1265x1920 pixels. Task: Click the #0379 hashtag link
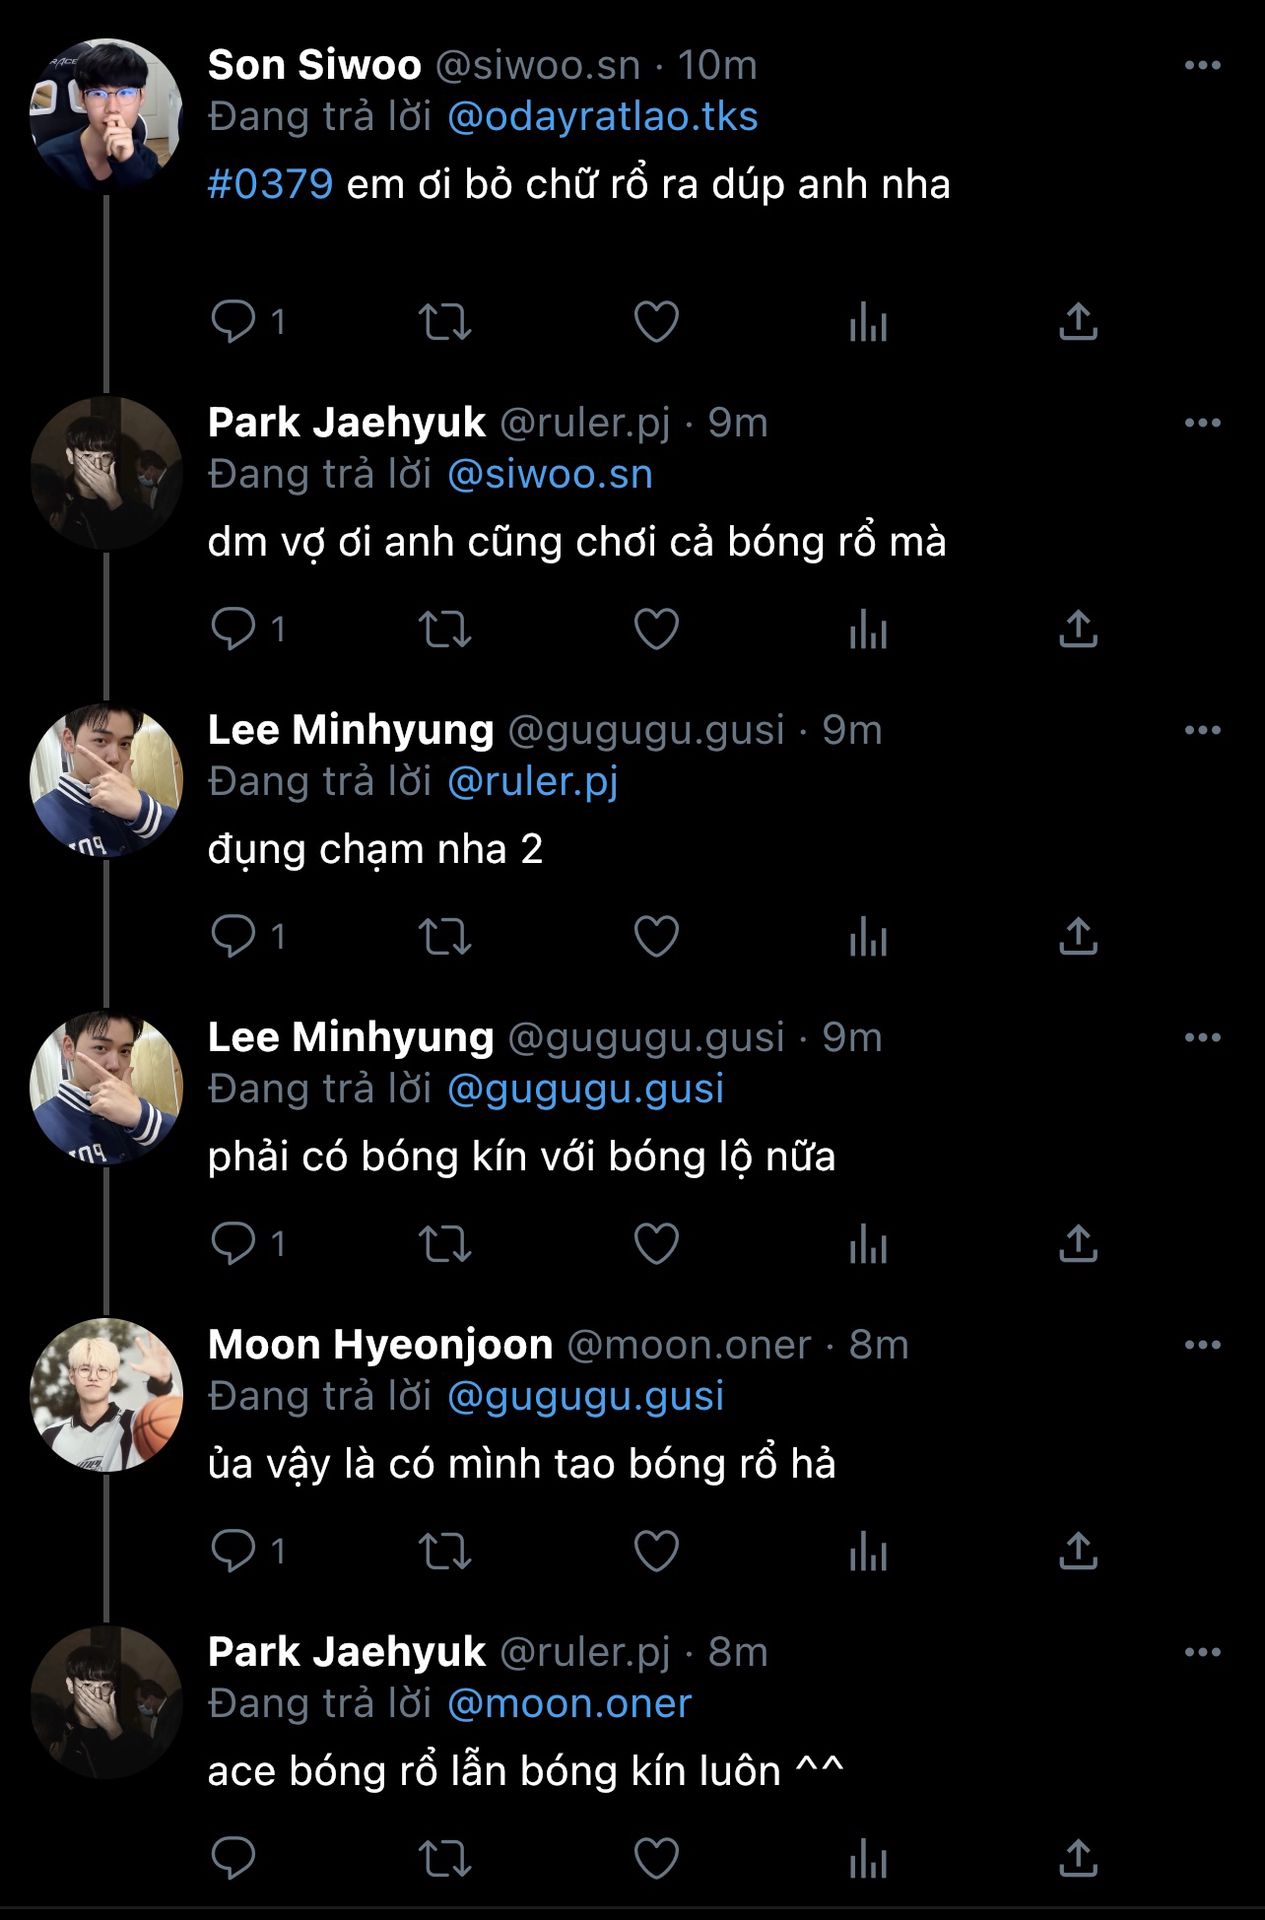(270, 185)
